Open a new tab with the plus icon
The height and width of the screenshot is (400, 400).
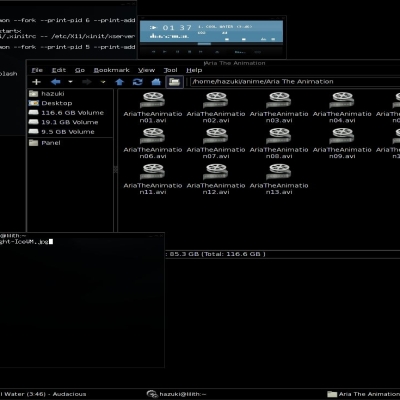pyautogui.click(x=36, y=82)
